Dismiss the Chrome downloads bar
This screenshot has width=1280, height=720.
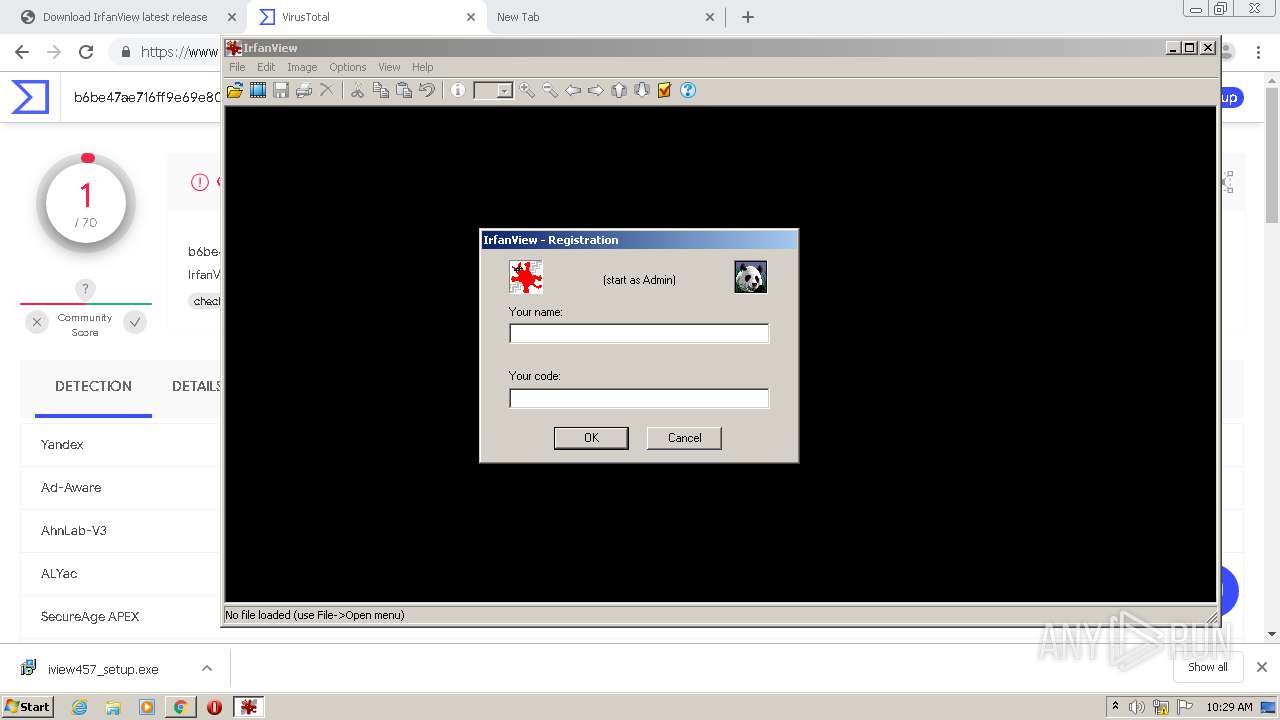1262,667
